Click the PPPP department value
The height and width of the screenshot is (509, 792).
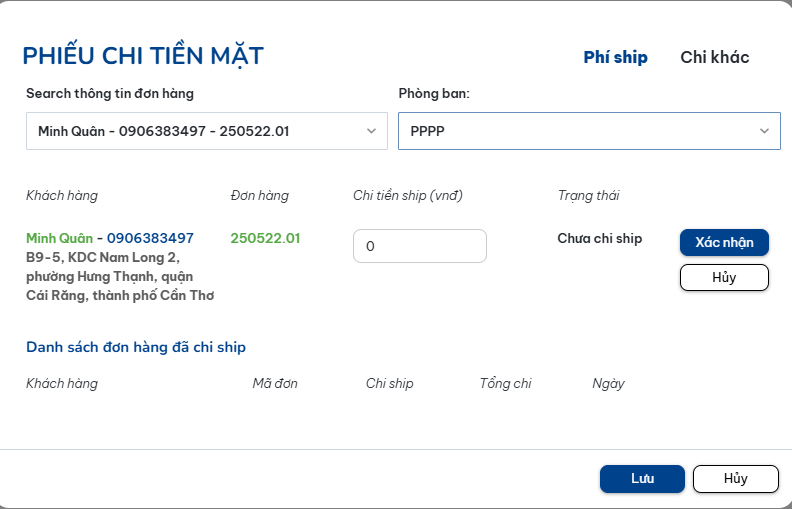428,131
